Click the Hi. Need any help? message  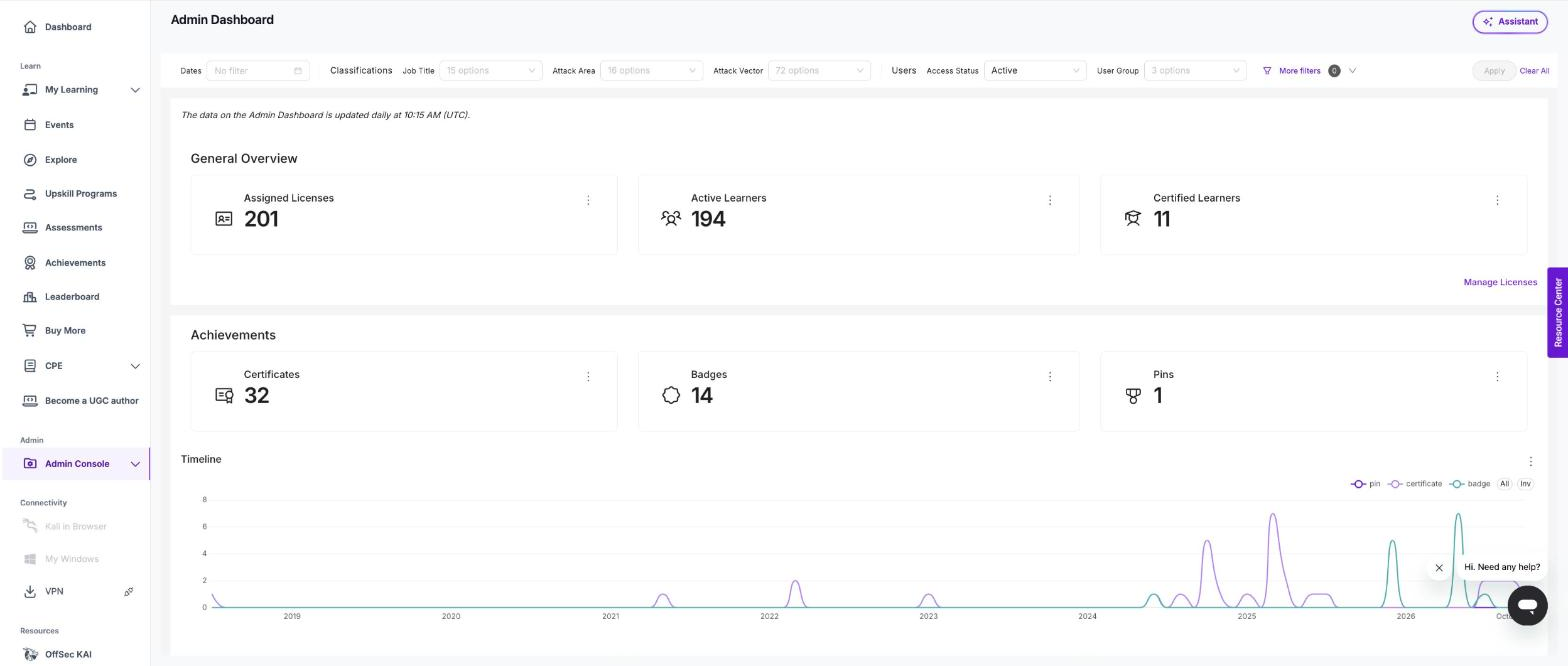1502,567
